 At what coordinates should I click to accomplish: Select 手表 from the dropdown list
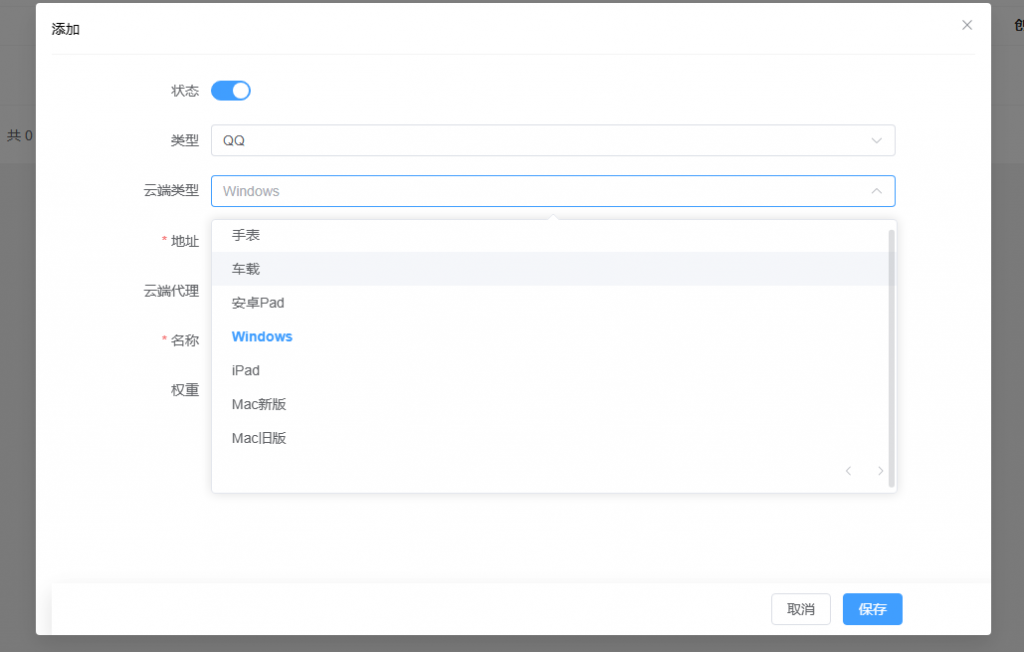(x=246, y=235)
